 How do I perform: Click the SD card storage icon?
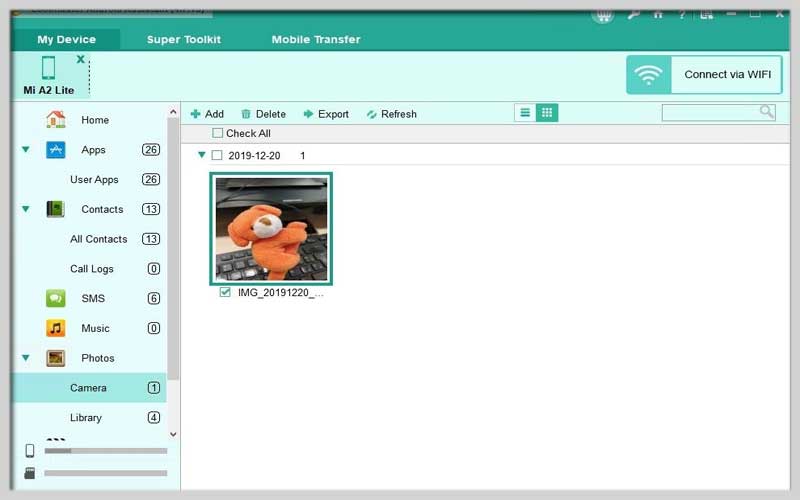pyautogui.click(x=30, y=473)
